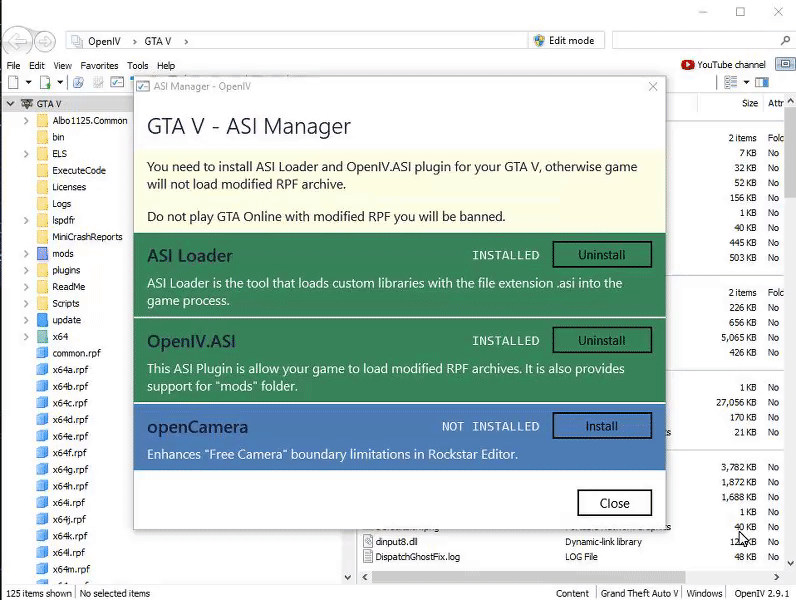Screen dimensions: 796x600
Task: Open the Favorites menu
Action: pyautogui.click(x=99, y=65)
